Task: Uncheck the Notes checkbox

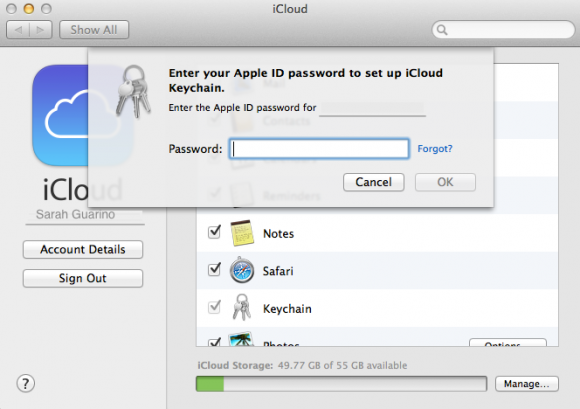Action: pyautogui.click(x=215, y=232)
